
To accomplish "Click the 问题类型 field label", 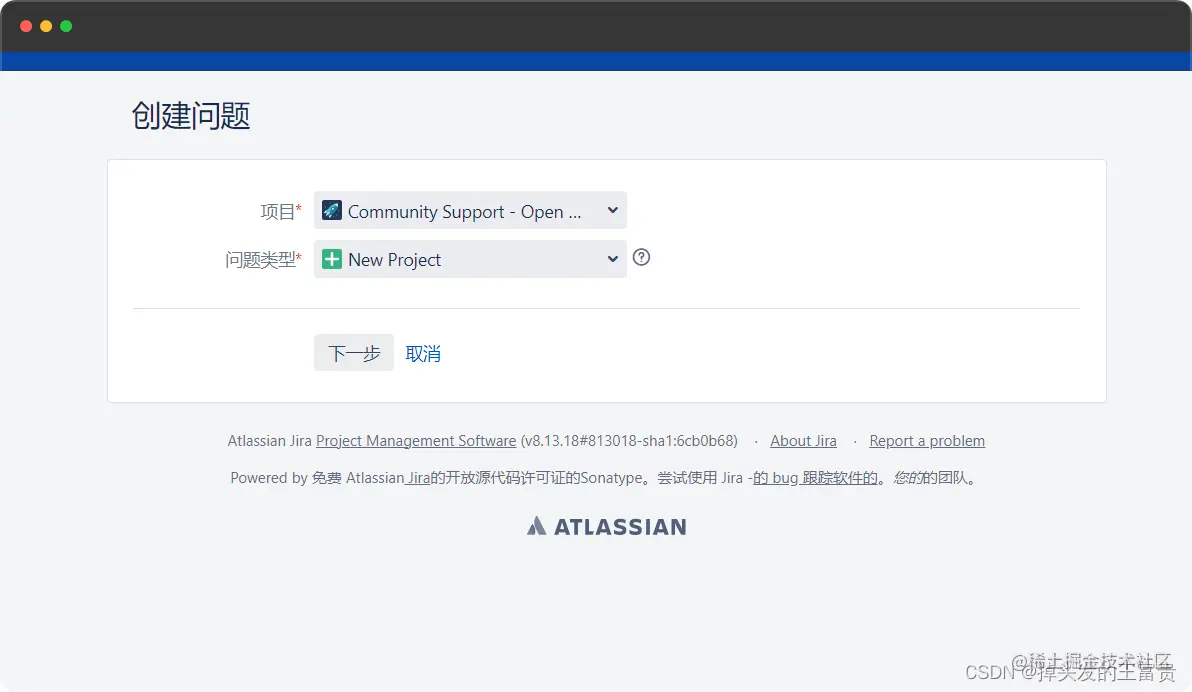I will tap(263, 260).
